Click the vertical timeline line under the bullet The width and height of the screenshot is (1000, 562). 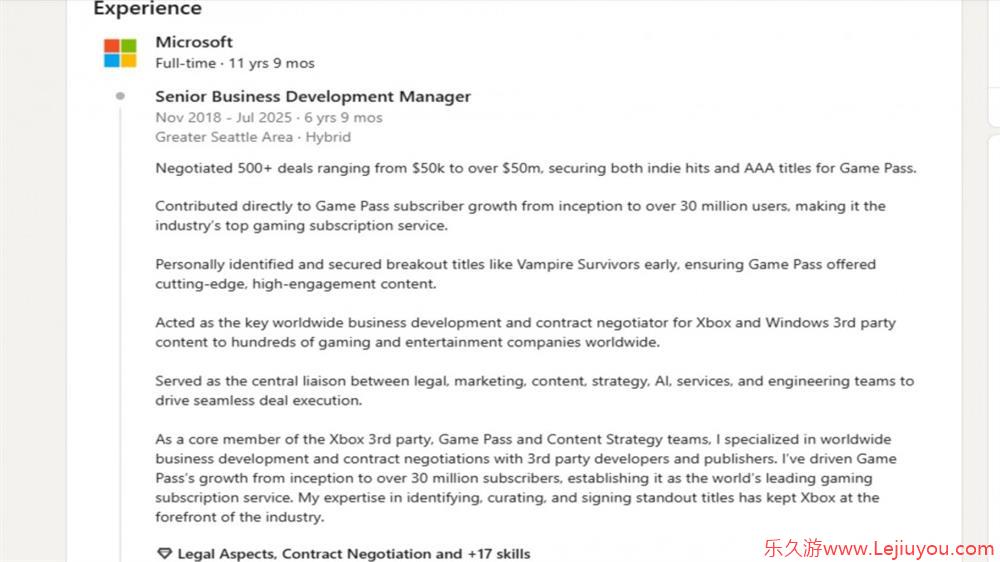pos(120,332)
